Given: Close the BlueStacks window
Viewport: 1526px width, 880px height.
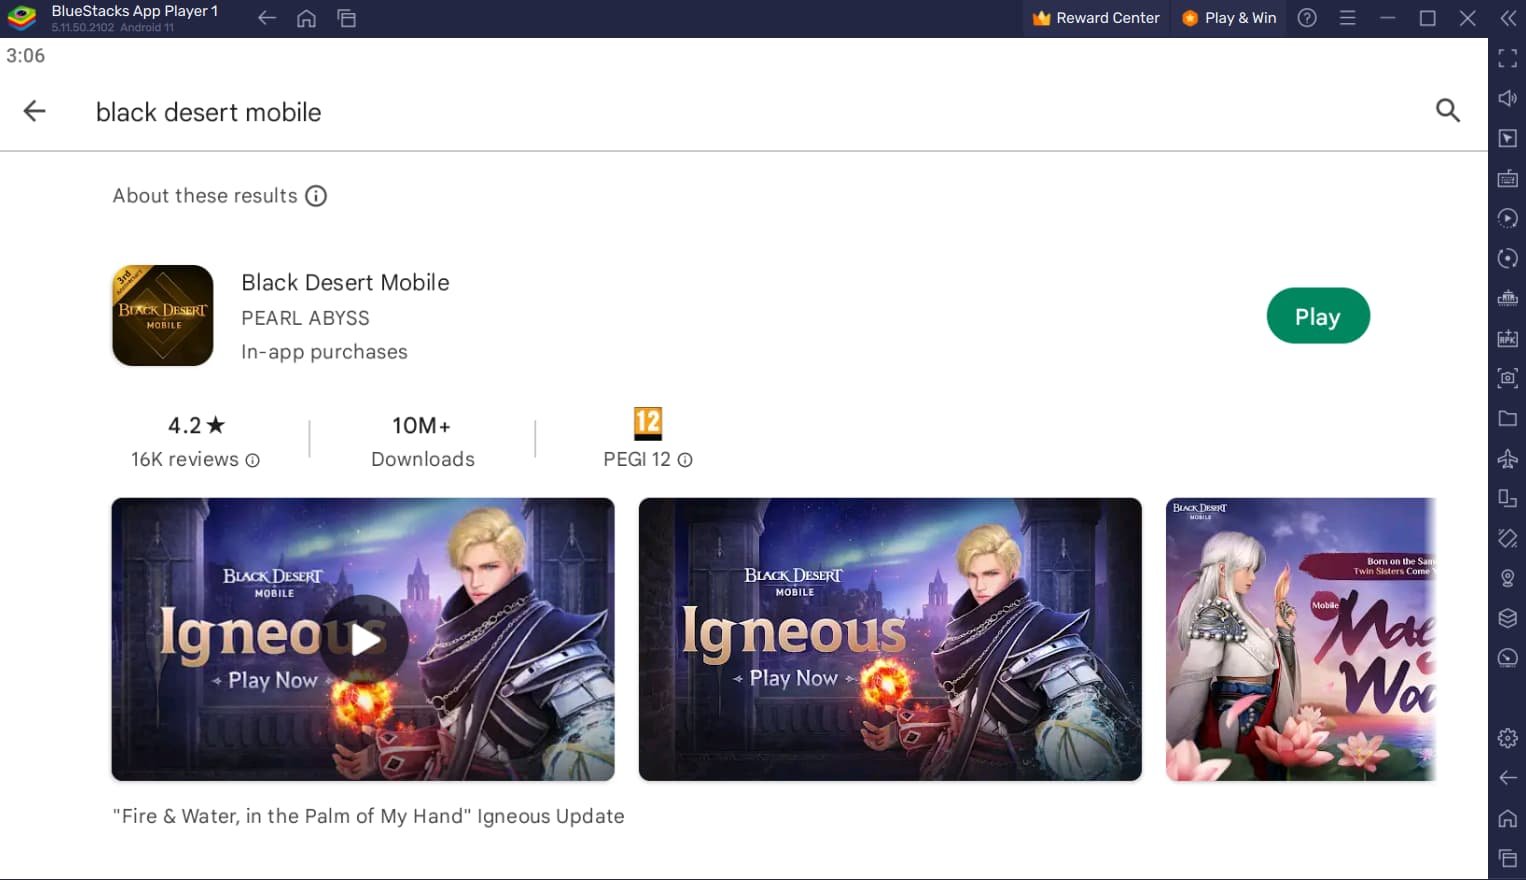Looking at the screenshot, I should click(1467, 18).
